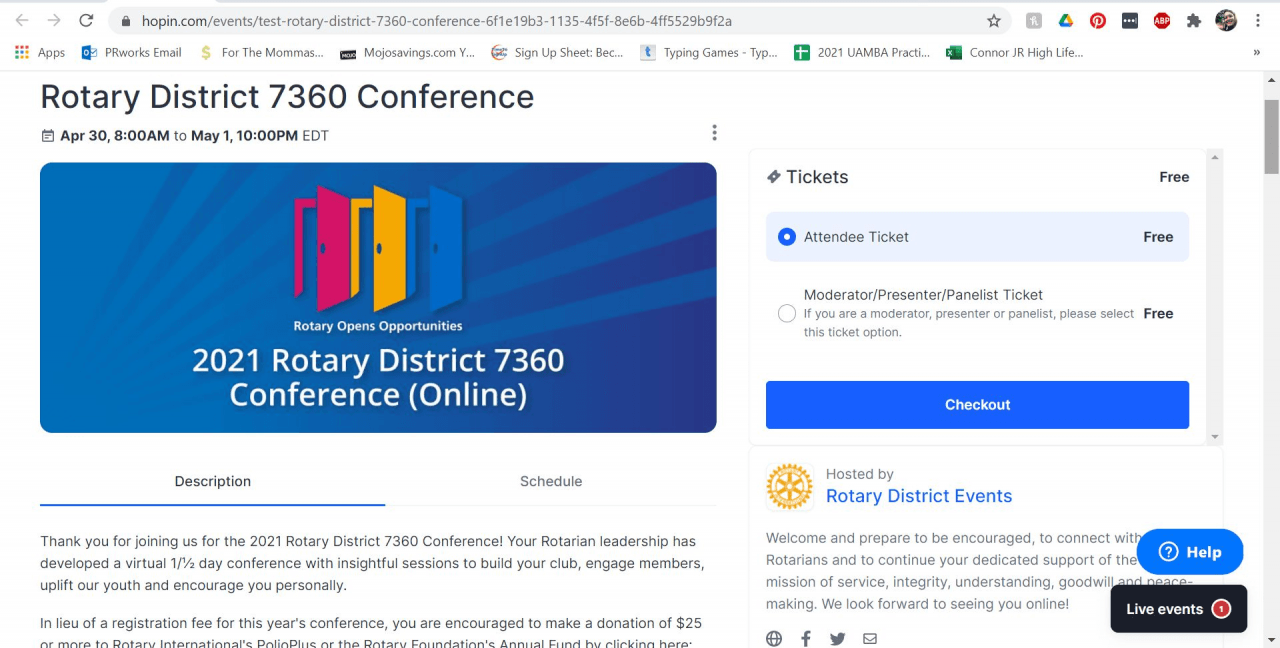
Task: Open the event options three-dot menu
Action: pyautogui.click(x=714, y=133)
